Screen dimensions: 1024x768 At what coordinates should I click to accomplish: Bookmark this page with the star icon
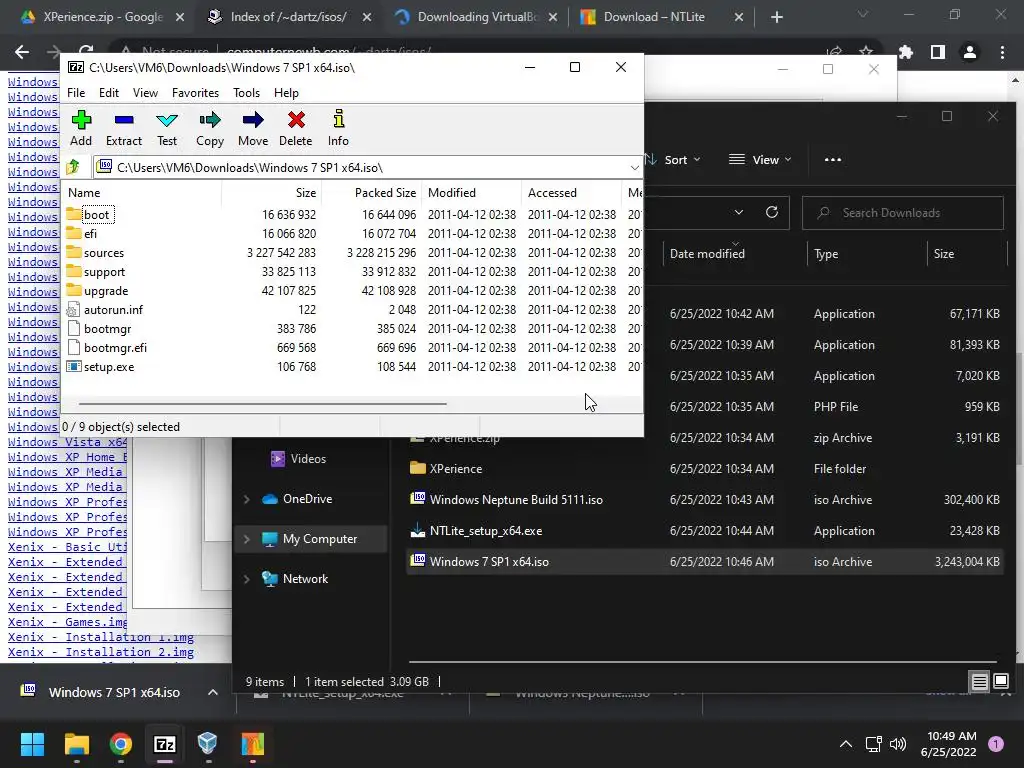point(866,52)
